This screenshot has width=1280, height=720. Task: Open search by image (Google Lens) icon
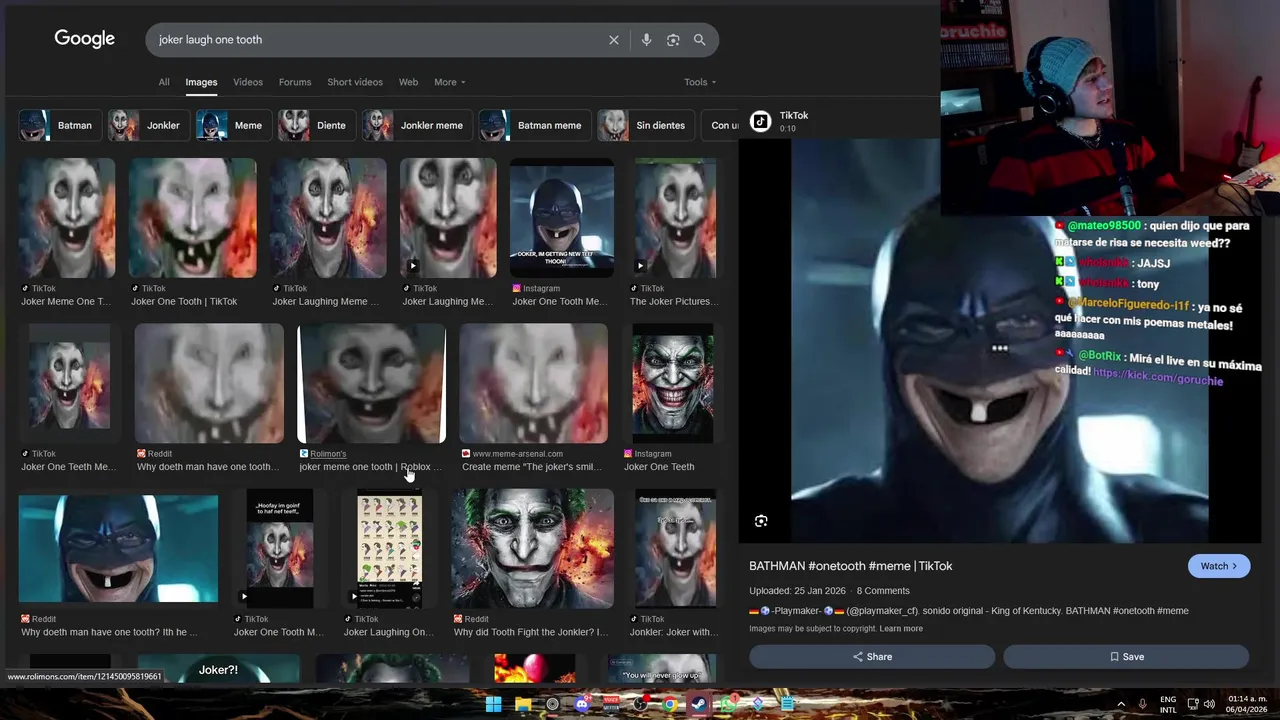click(x=673, y=40)
